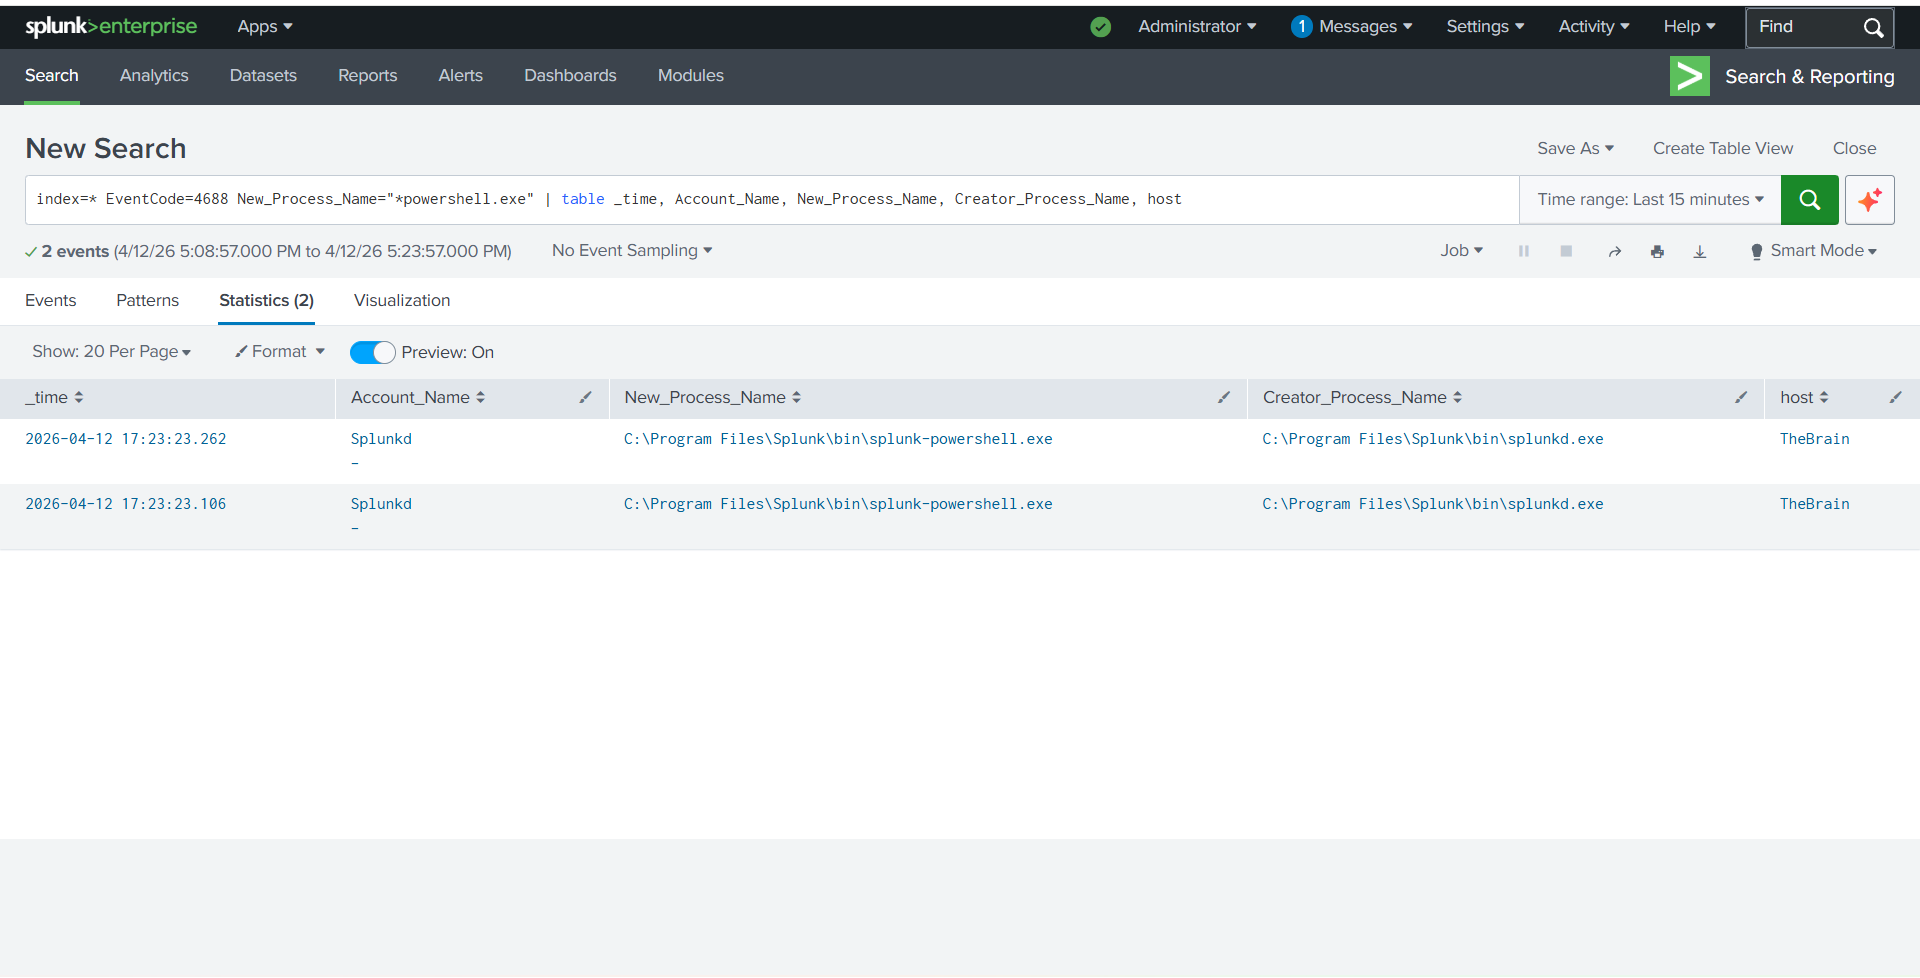This screenshot has width=1920, height=978.
Task: Click "2 events" result count text
Action: pyautogui.click(x=75, y=252)
